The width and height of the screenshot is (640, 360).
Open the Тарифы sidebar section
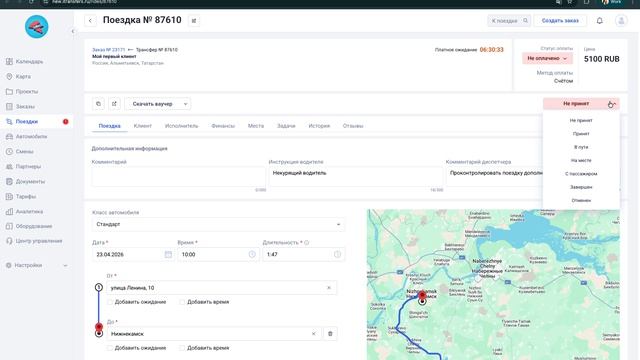(21, 196)
